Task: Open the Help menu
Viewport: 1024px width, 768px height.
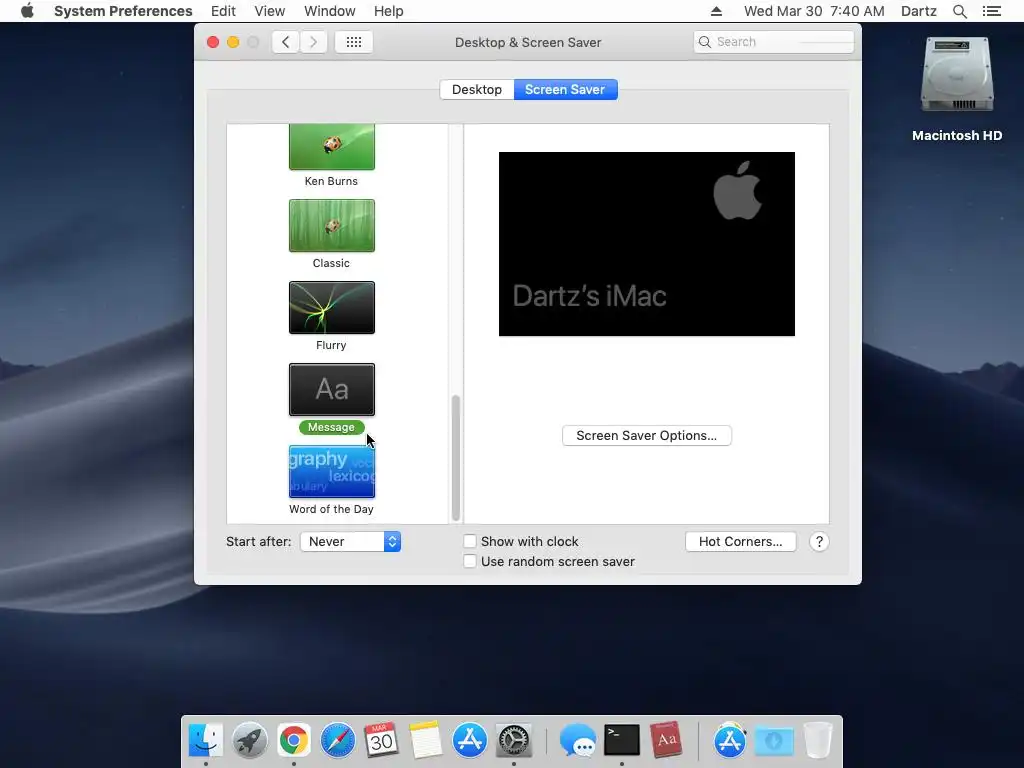Action: (x=389, y=11)
